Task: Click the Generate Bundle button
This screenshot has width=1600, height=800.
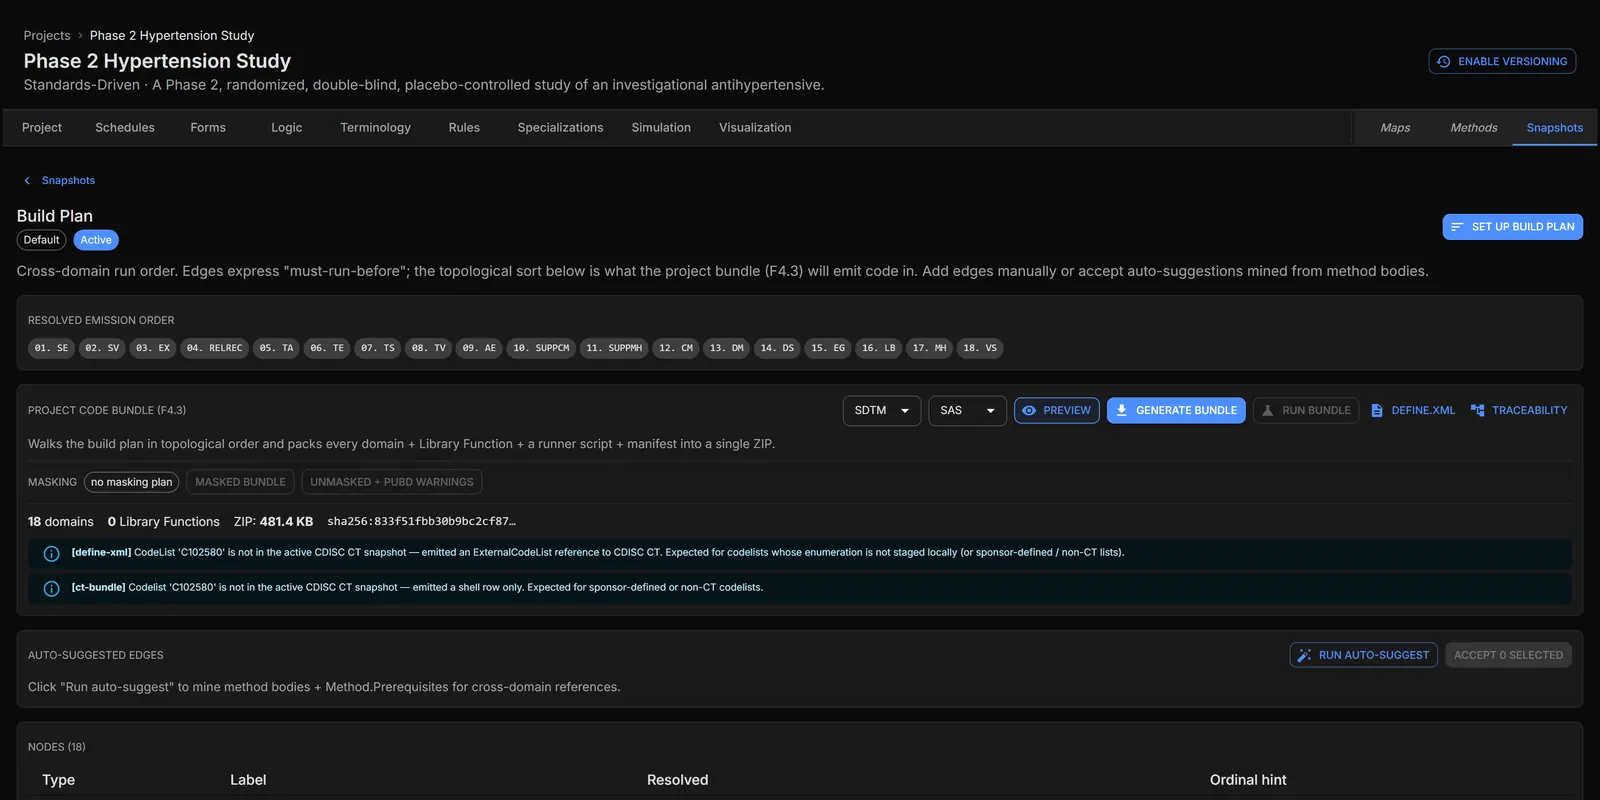Action: coord(1176,411)
